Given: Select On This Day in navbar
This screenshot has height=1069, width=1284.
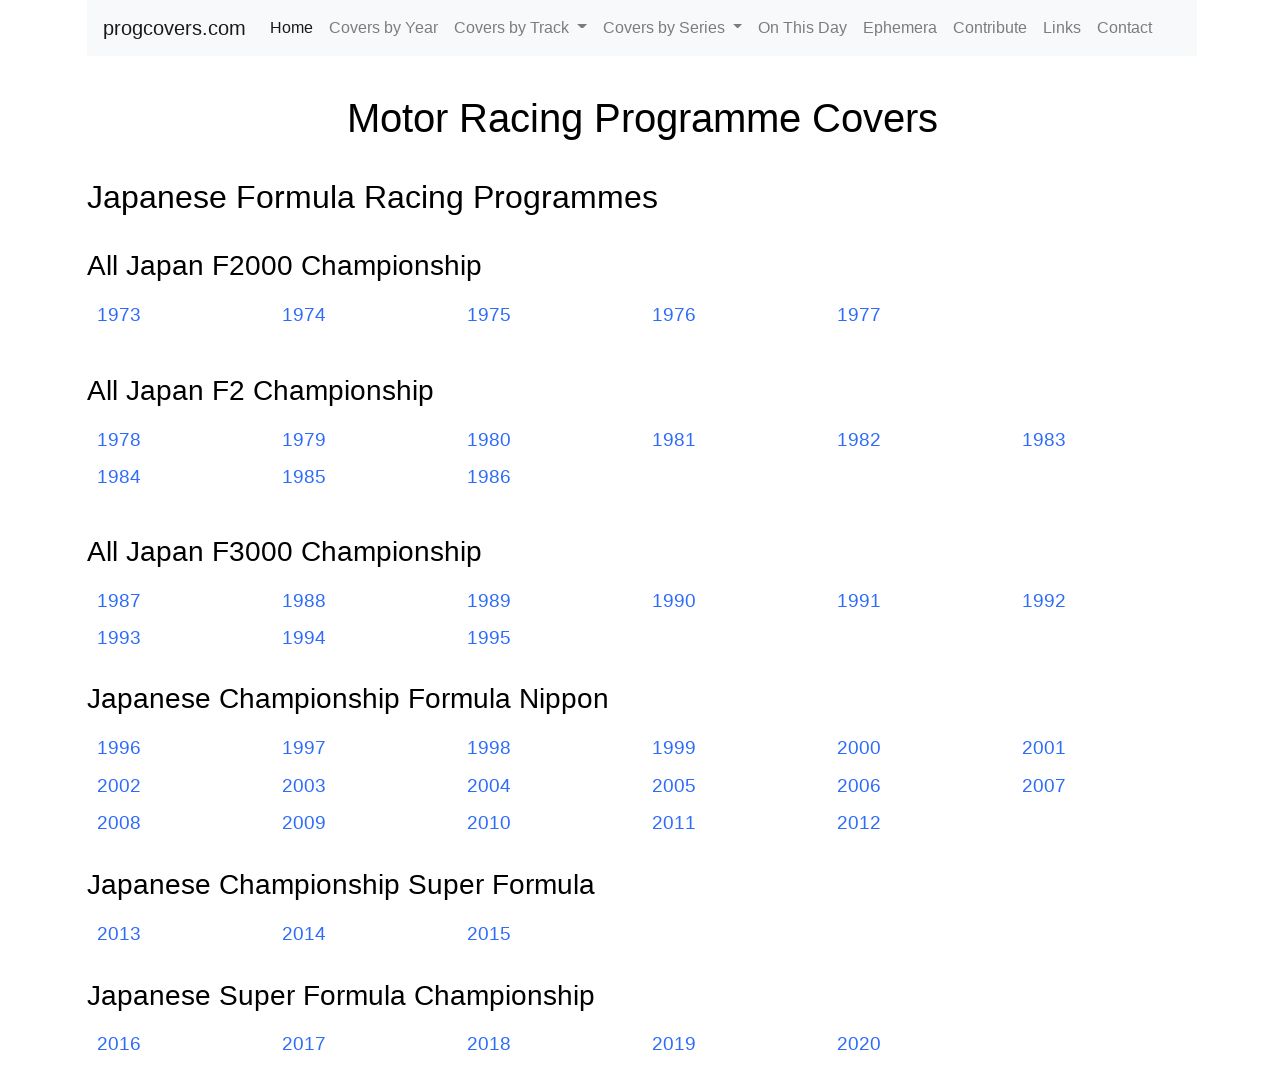Looking at the screenshot, I should pos(802,28).
